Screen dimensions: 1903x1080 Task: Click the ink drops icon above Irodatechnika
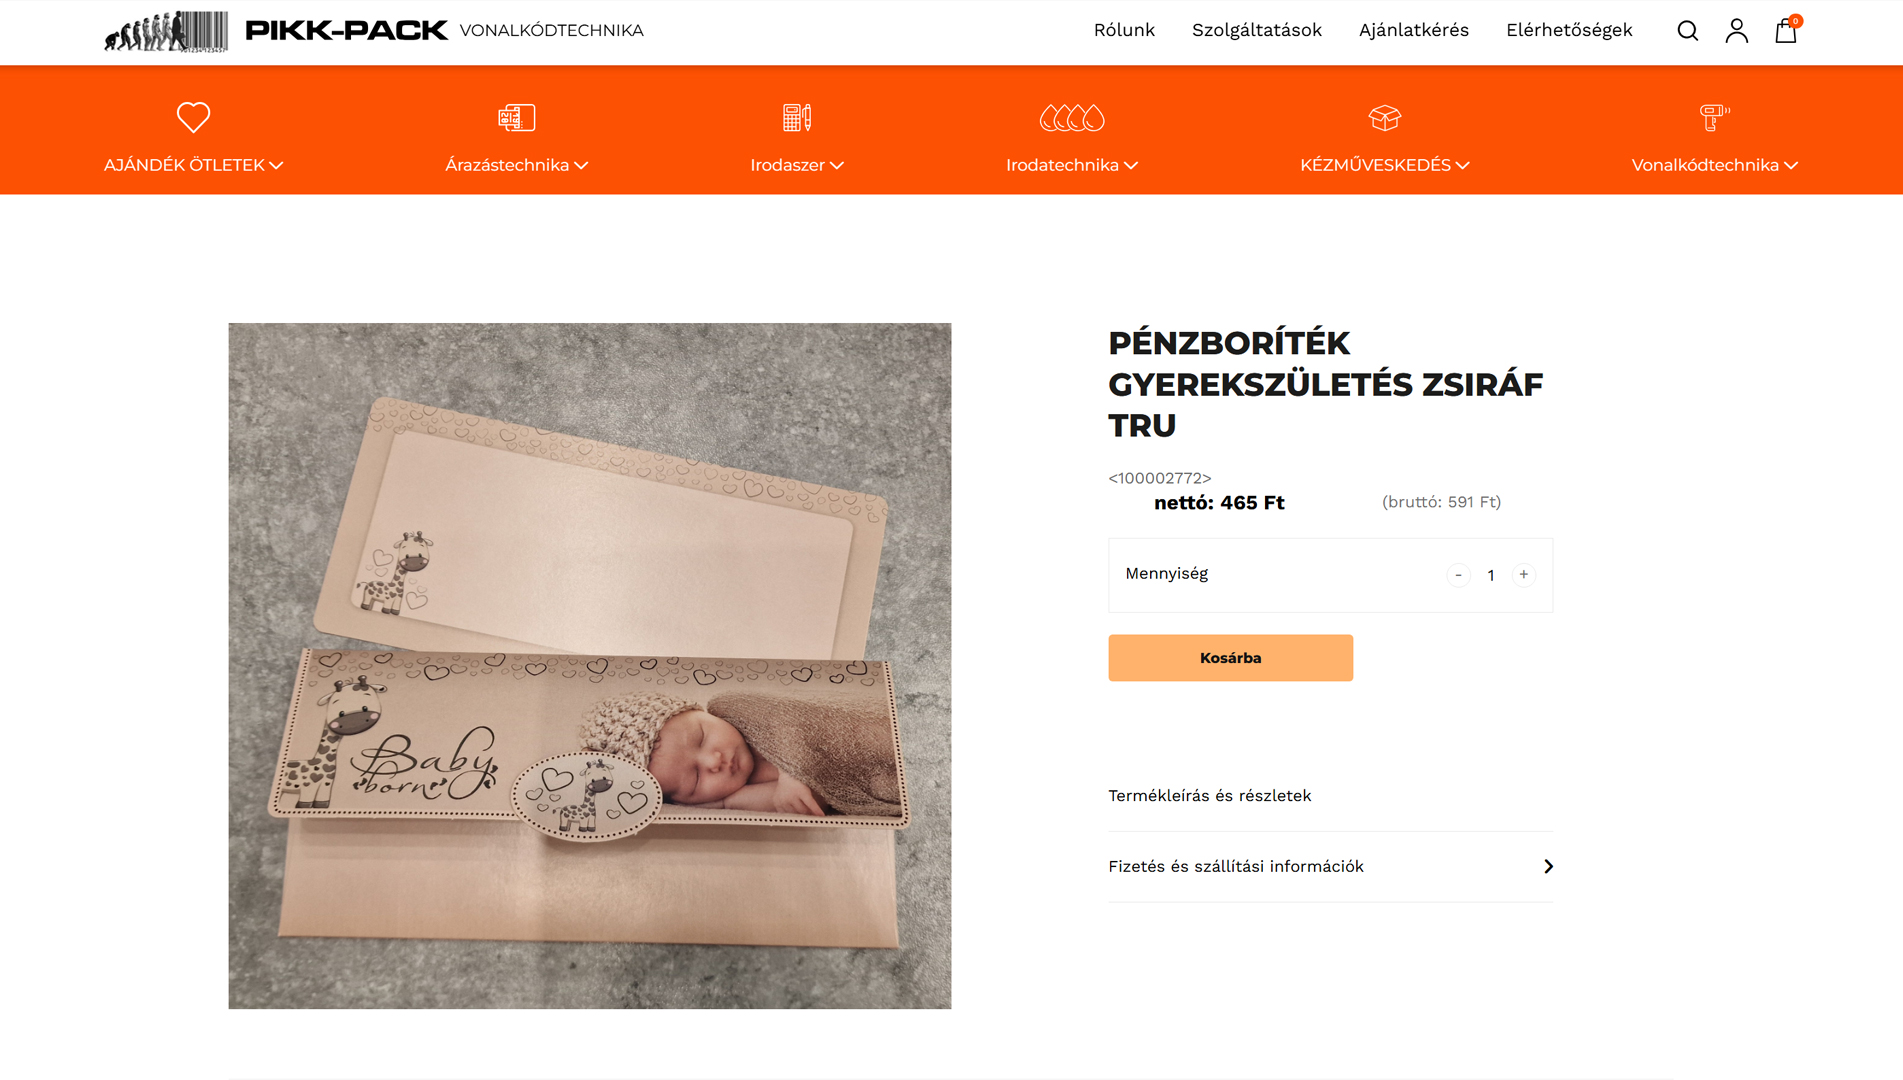point(1072,117)
